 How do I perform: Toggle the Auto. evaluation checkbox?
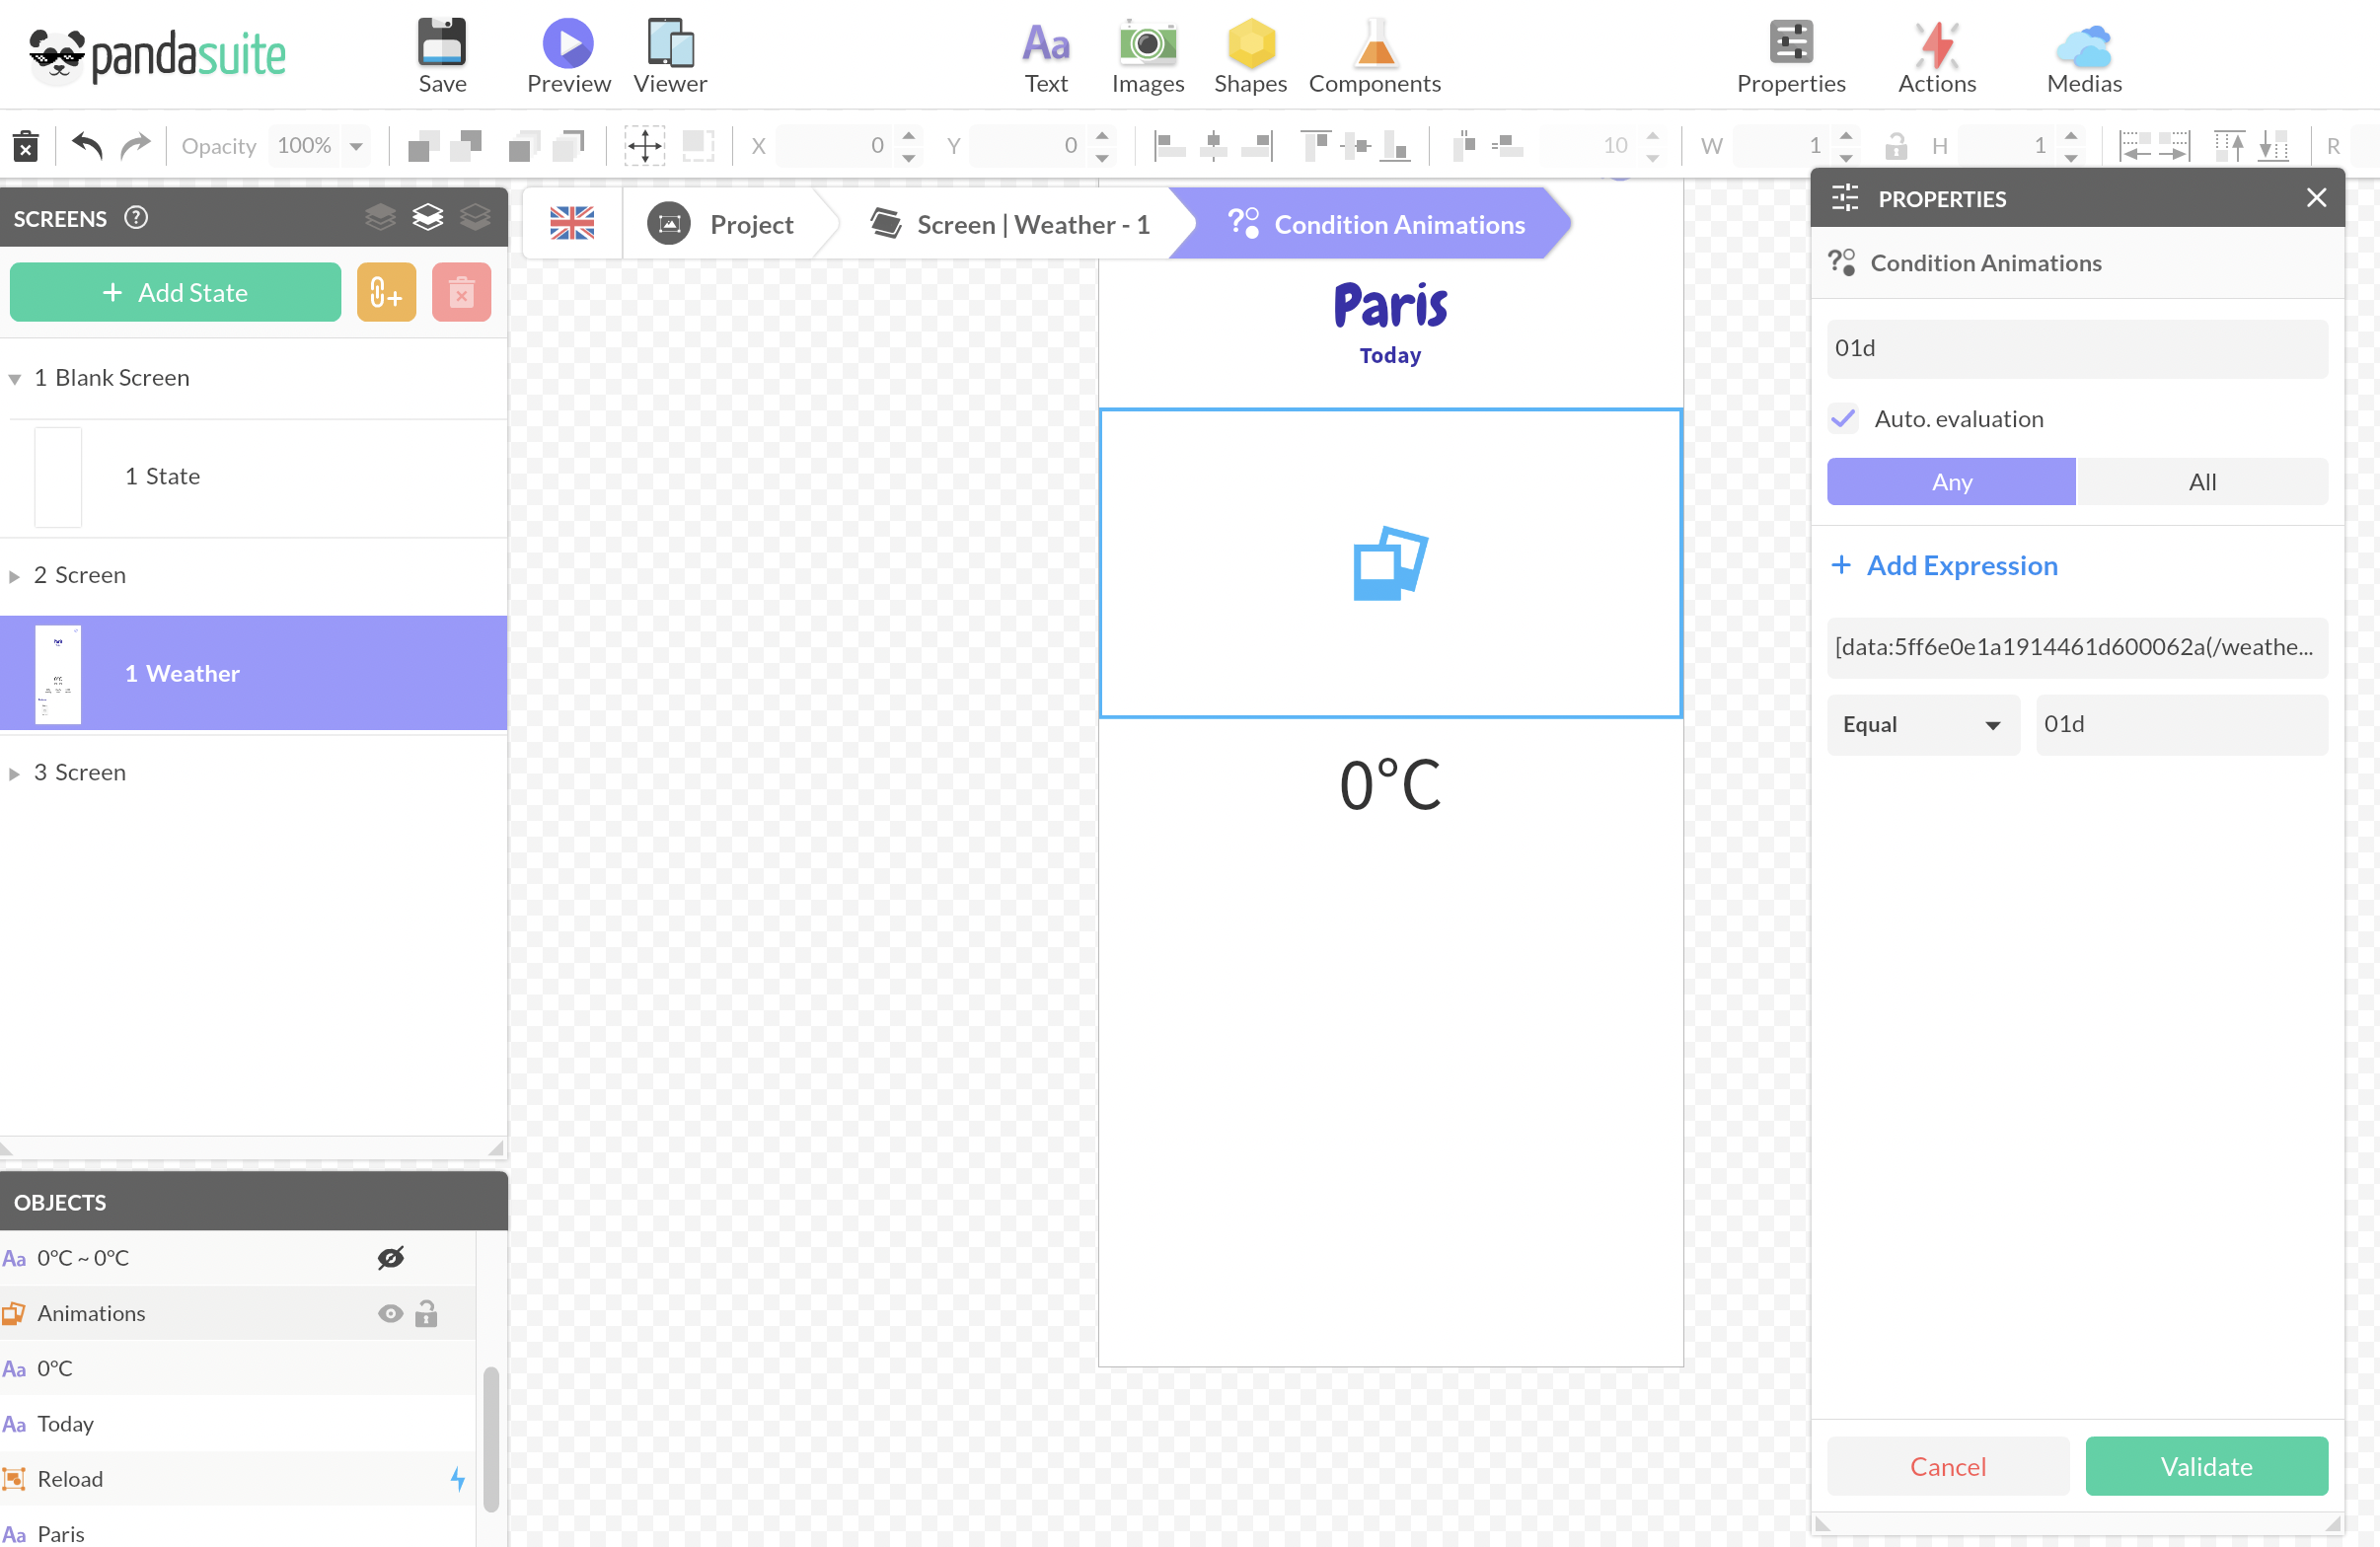point(1843,418)
